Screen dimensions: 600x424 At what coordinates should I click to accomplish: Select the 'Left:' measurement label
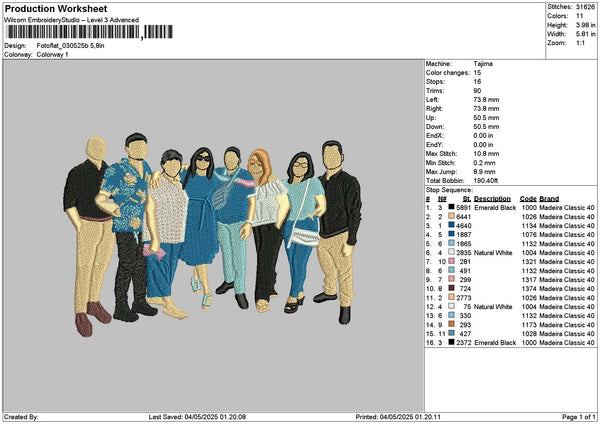point(432,99)
